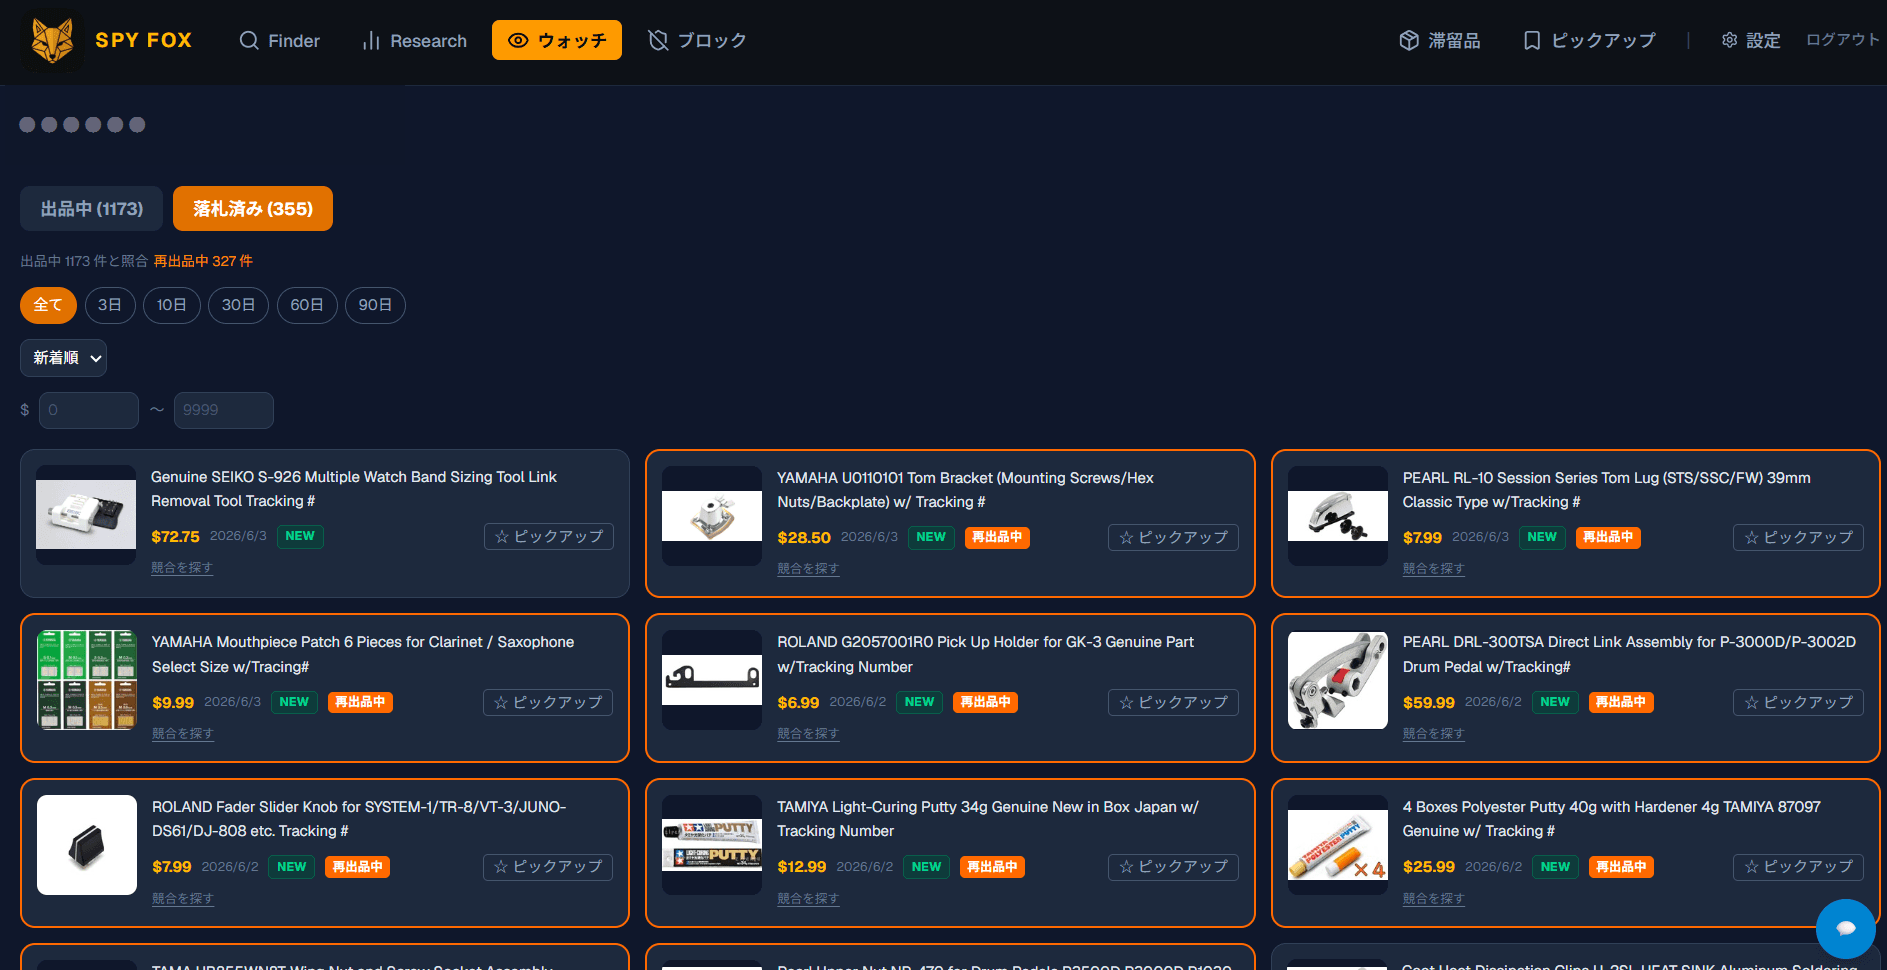
Task: Select the 60日 period filter
Action: 307,305
